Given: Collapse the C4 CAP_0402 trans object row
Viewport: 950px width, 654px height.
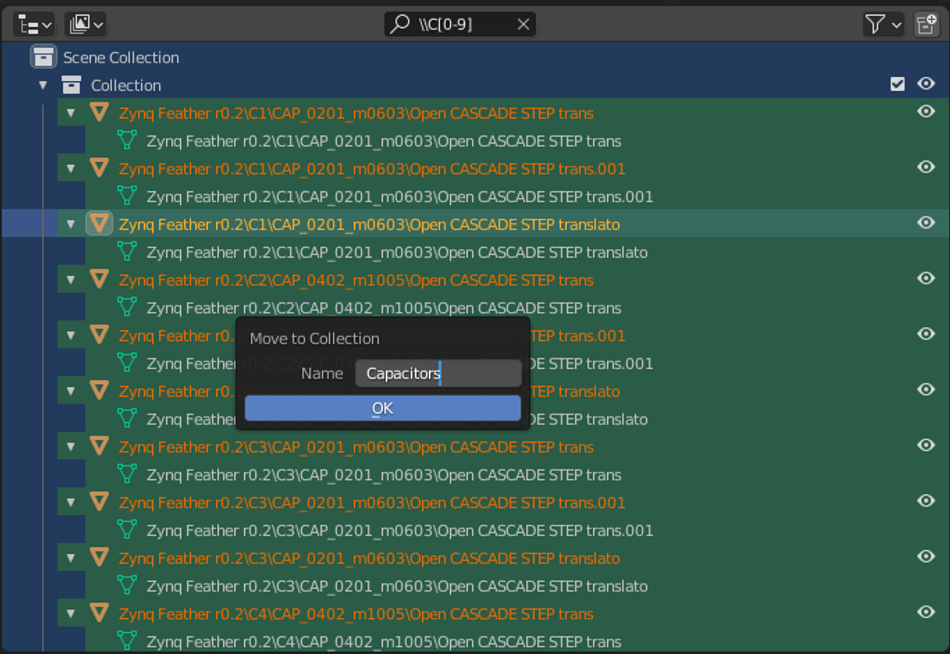Looking at the screenshot, I should pyautogui.click(x=71, y=614).
